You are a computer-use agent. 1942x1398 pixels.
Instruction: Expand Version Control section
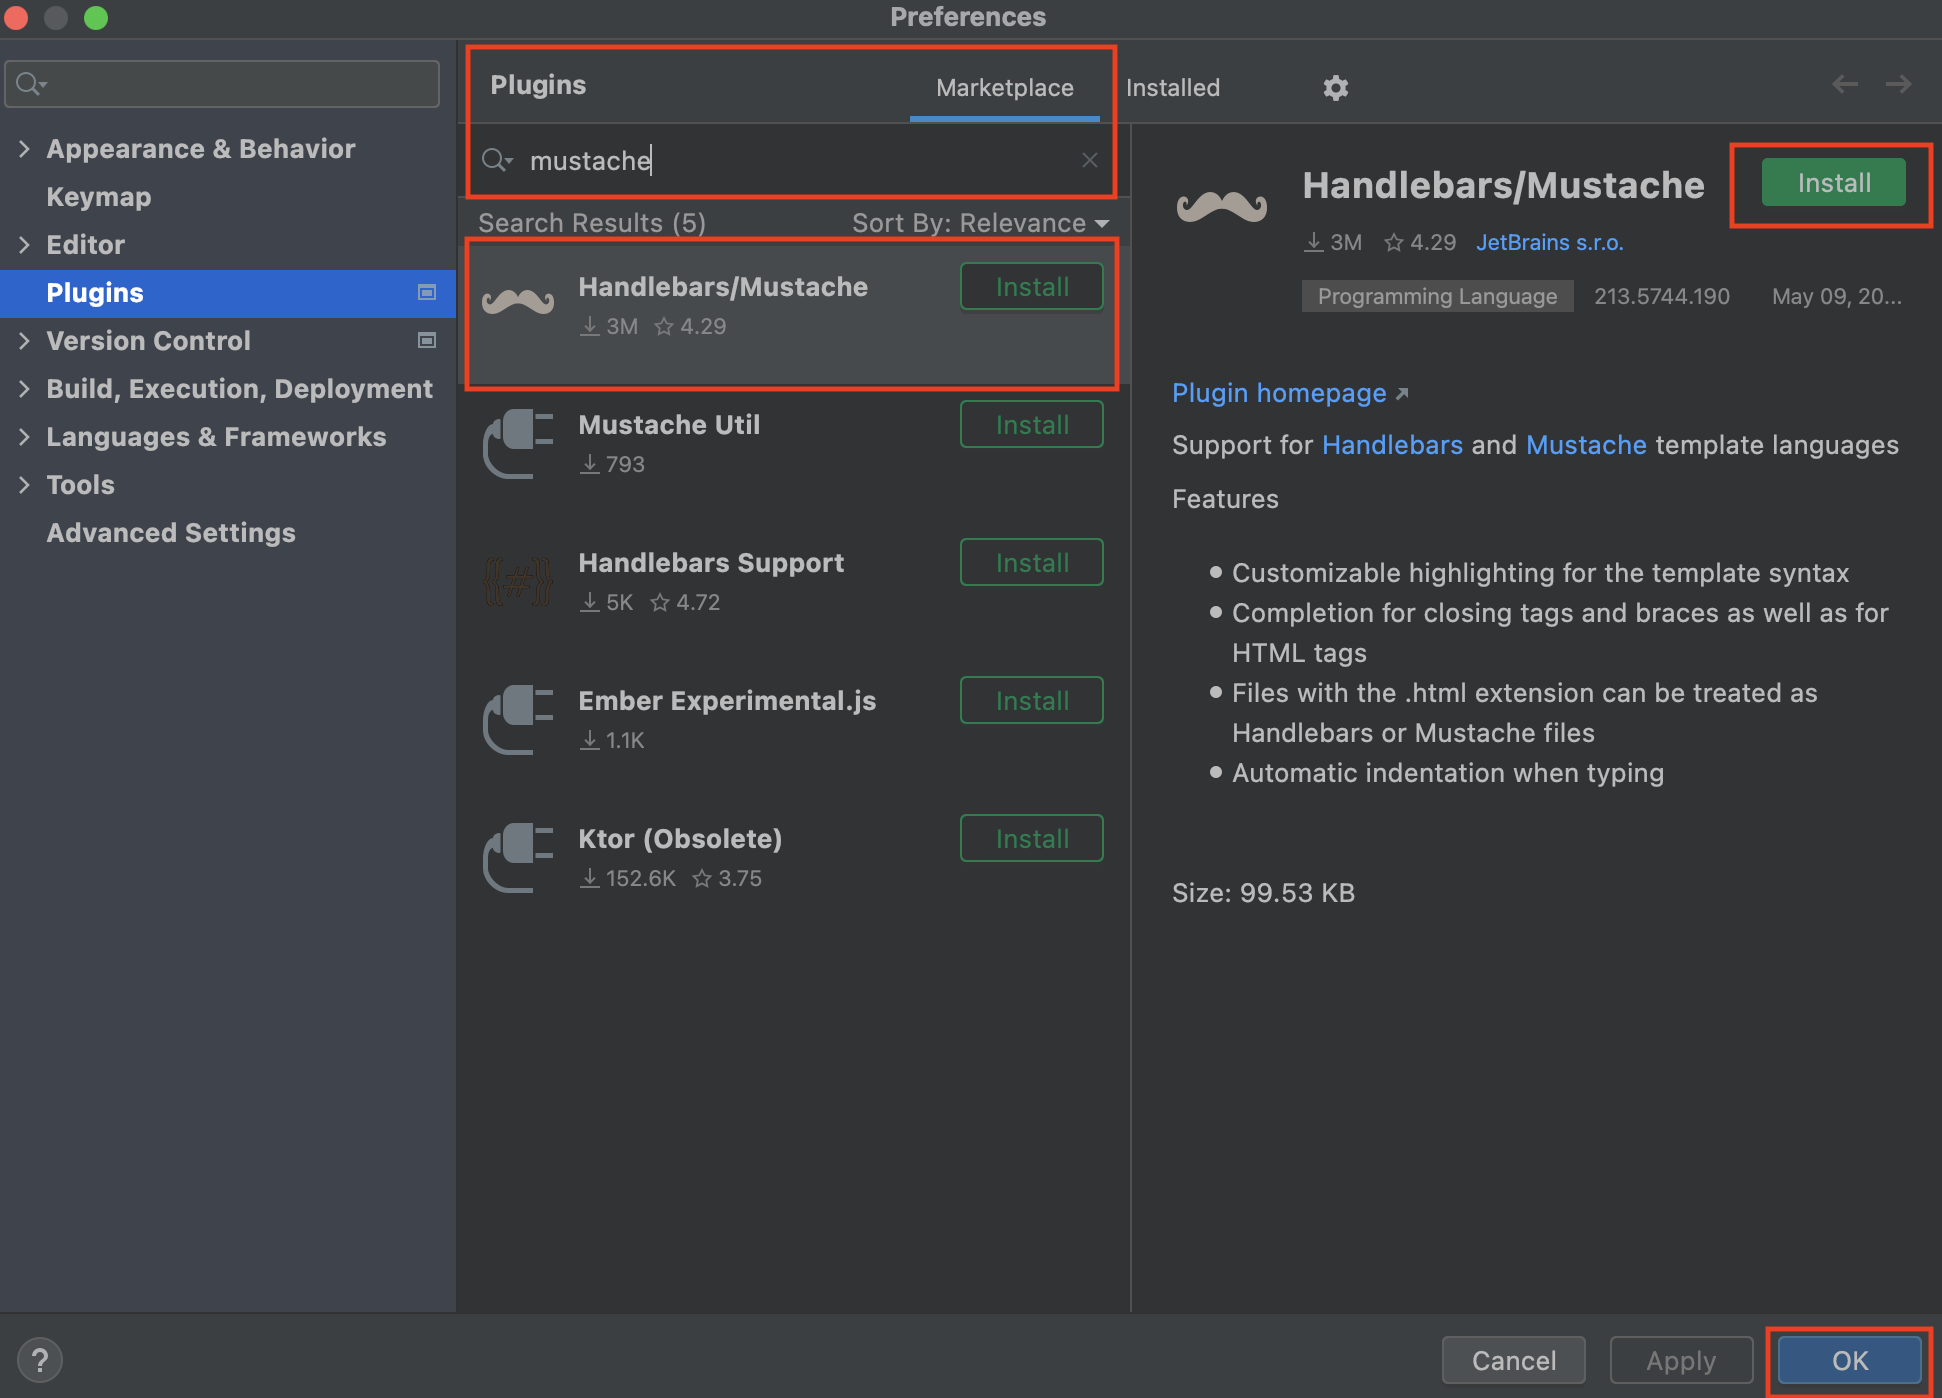[x=24, y=340]
